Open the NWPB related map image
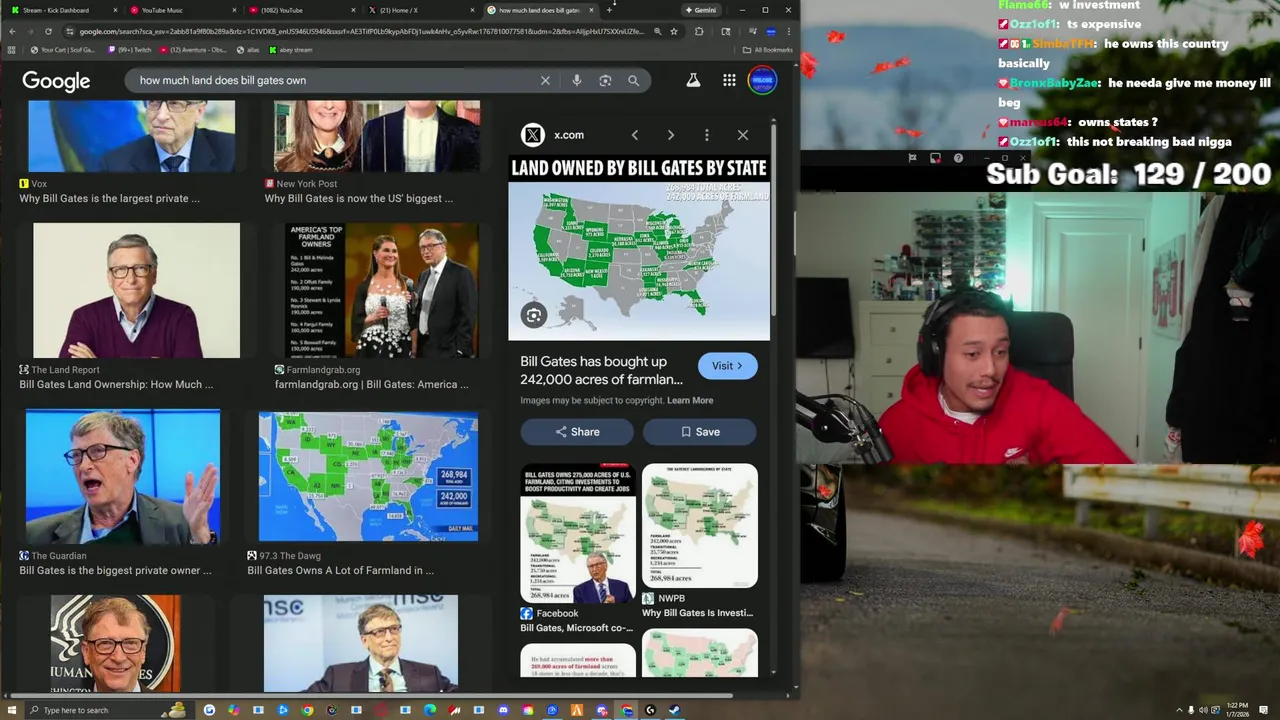This screenshot has height=720, width=1280. 700,526
